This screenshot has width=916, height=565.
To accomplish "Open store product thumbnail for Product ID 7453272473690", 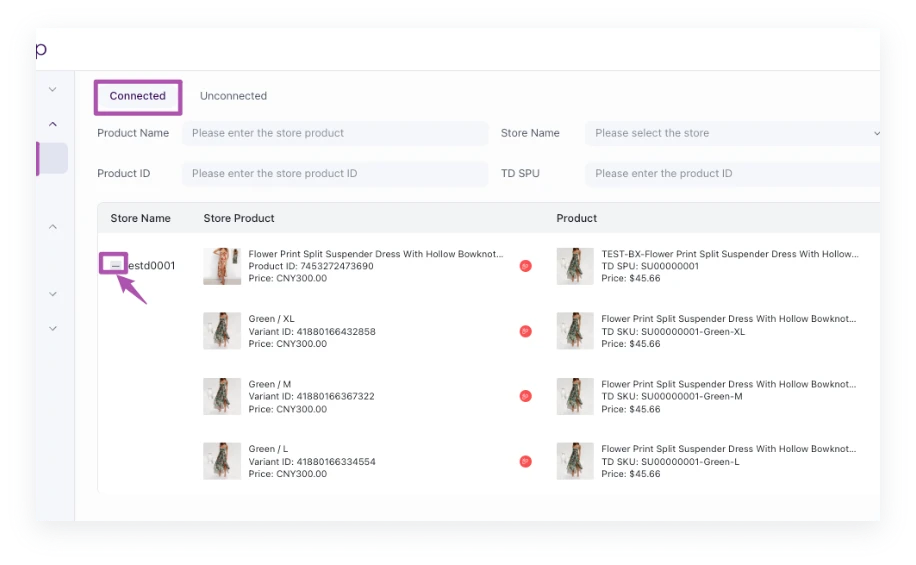I will click(x=222, y=266).
